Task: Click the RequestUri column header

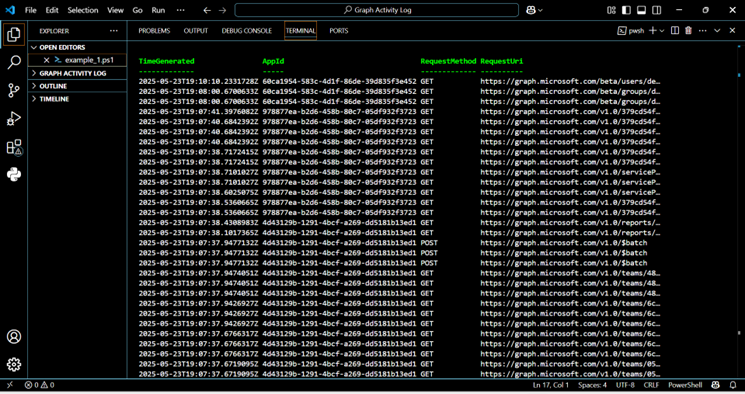Action: [x=501, y=61]
